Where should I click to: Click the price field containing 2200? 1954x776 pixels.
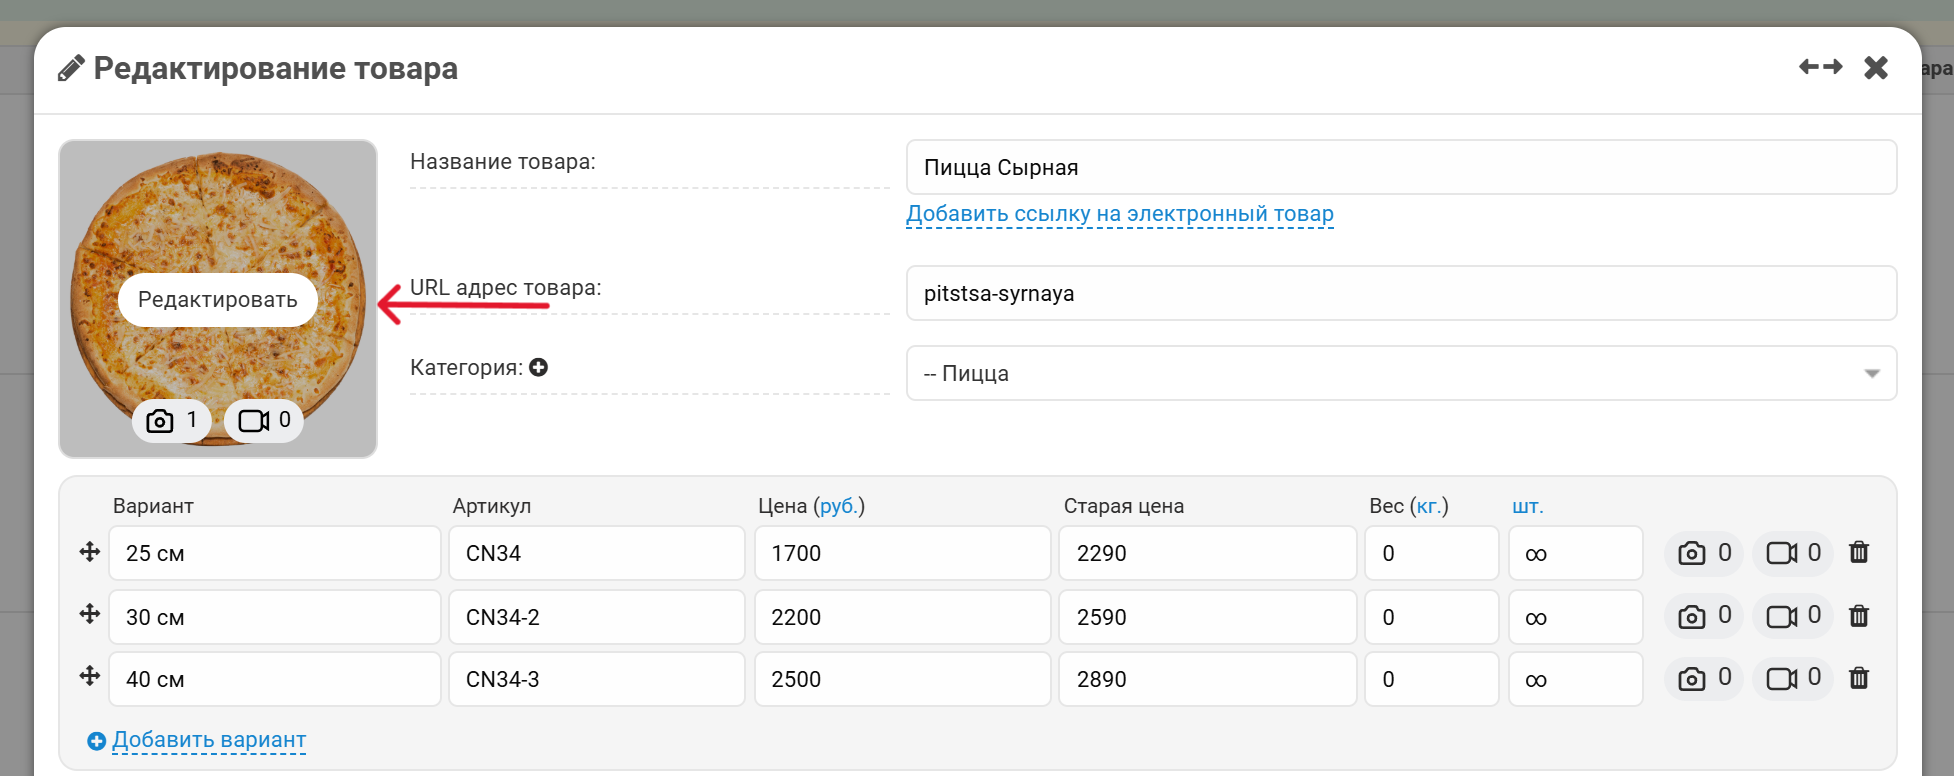point(901,617)
